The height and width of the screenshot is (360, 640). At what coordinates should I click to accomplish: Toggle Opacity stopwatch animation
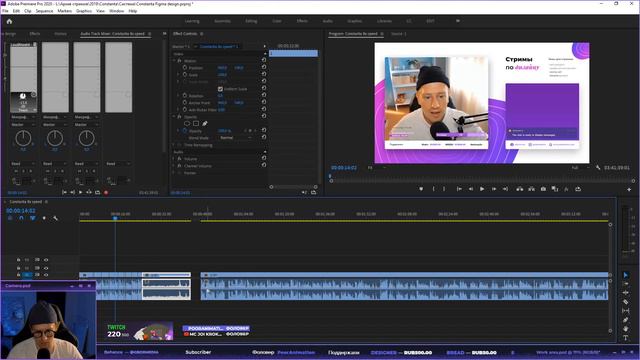click(x=185, y=131)
